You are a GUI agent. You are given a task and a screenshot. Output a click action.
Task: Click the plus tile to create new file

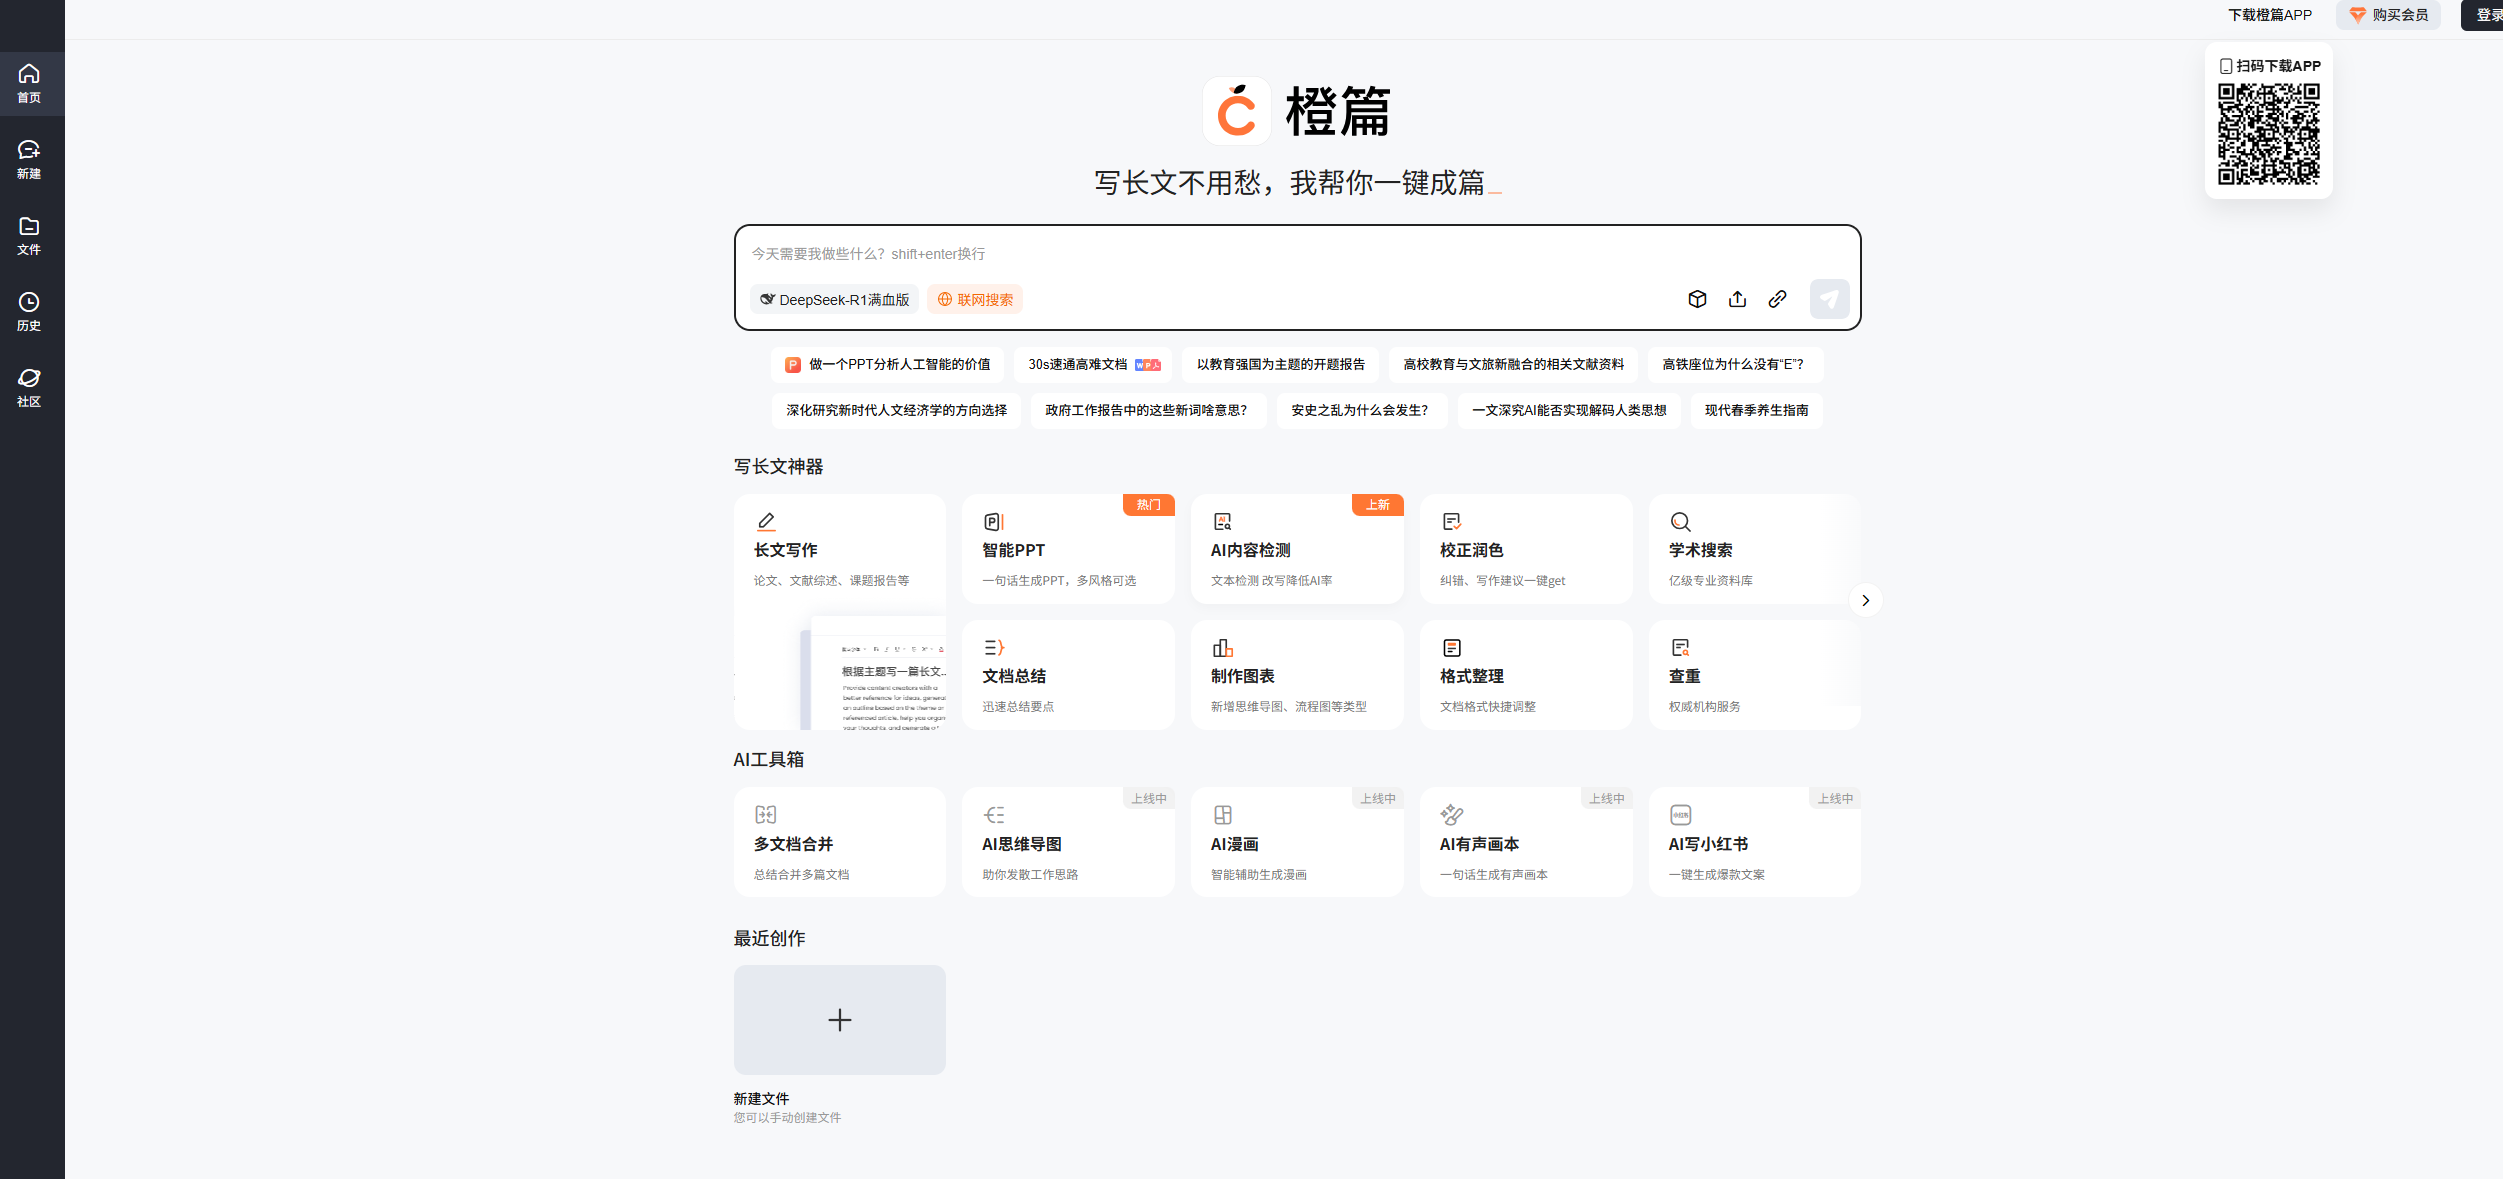839,1019
